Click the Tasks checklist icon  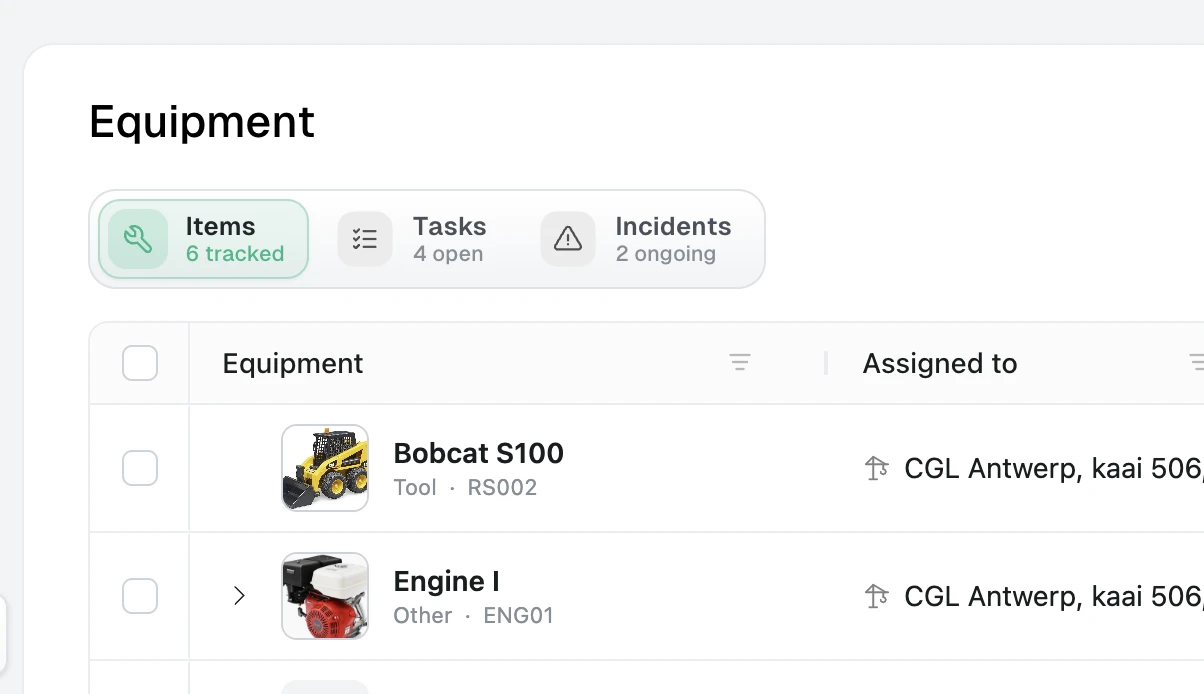(x=365, y=239)
